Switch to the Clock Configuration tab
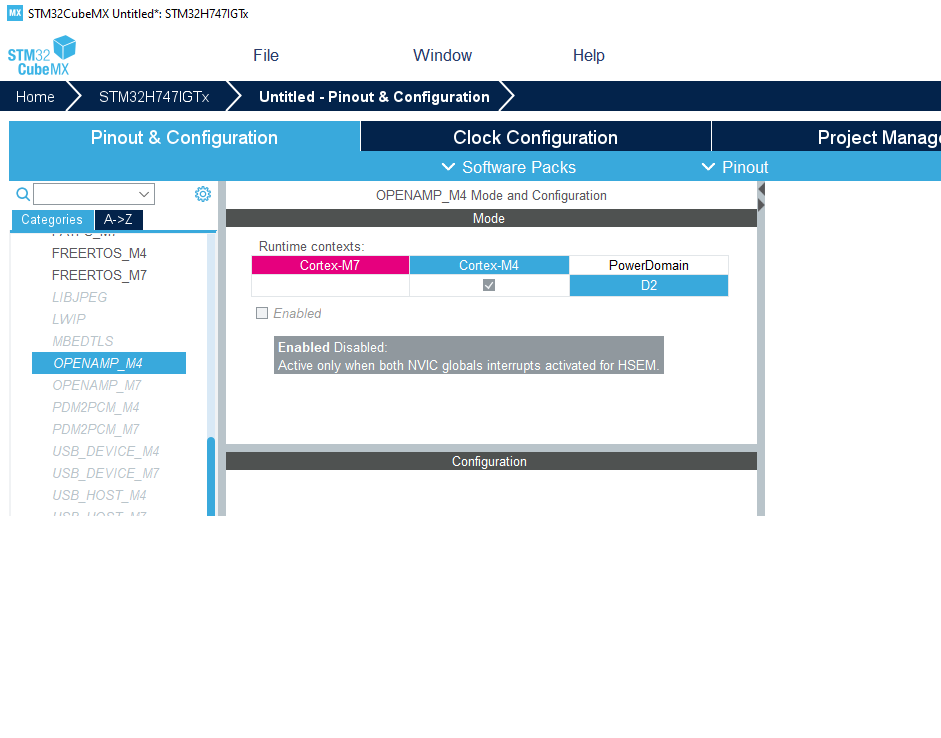The height and width of the screenshot is (738, 941). pos(535,137)
